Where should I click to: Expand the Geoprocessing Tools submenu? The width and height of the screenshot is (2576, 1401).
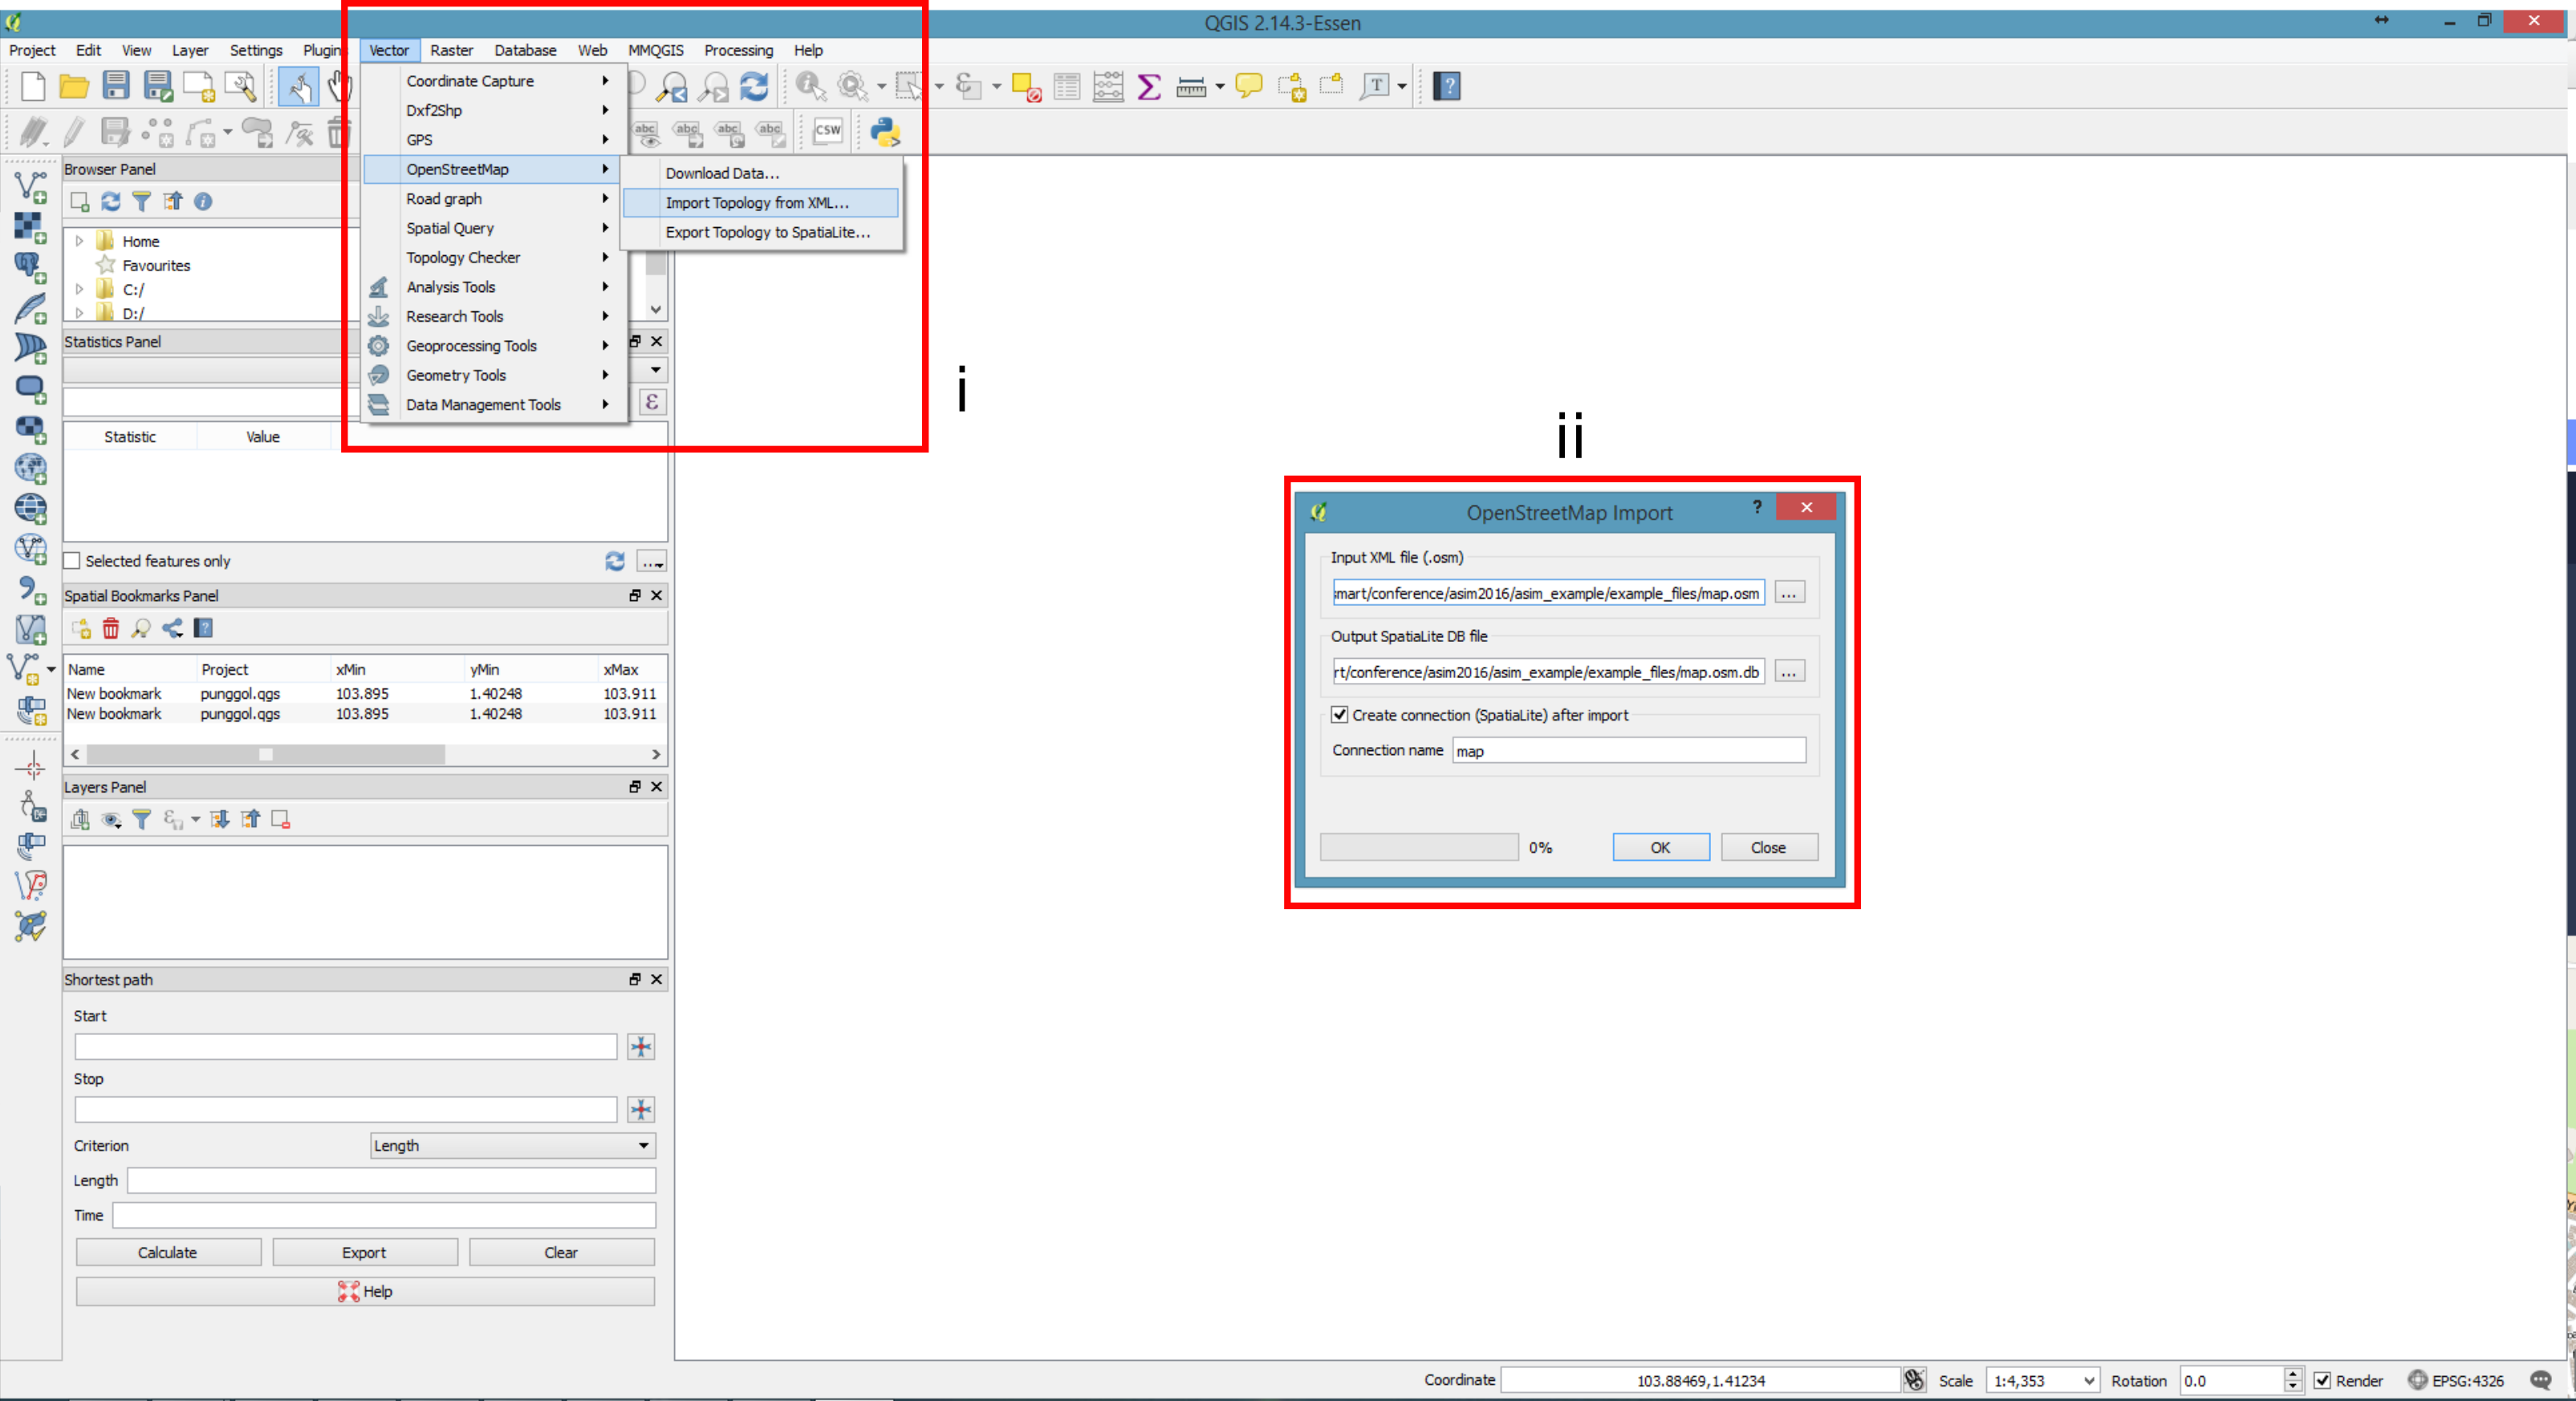(x=496, y=346)
